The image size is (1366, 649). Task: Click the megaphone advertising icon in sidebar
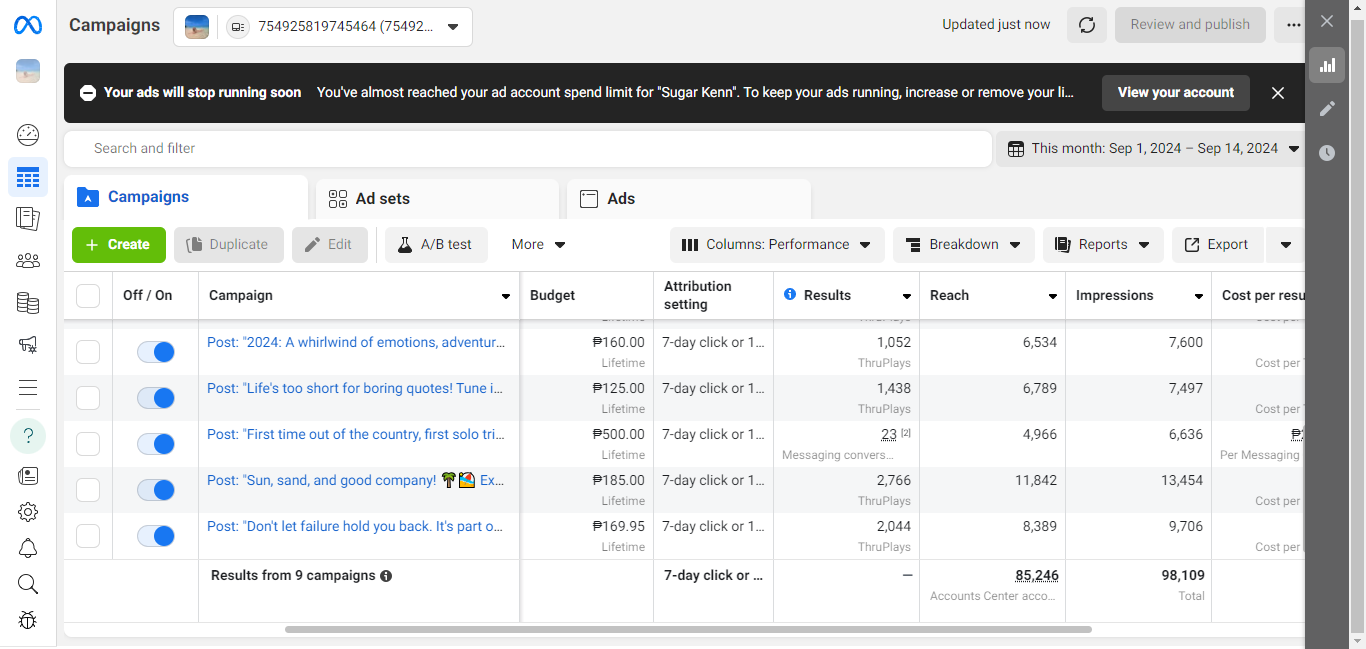pyautogui.click(x=28, y=345)
